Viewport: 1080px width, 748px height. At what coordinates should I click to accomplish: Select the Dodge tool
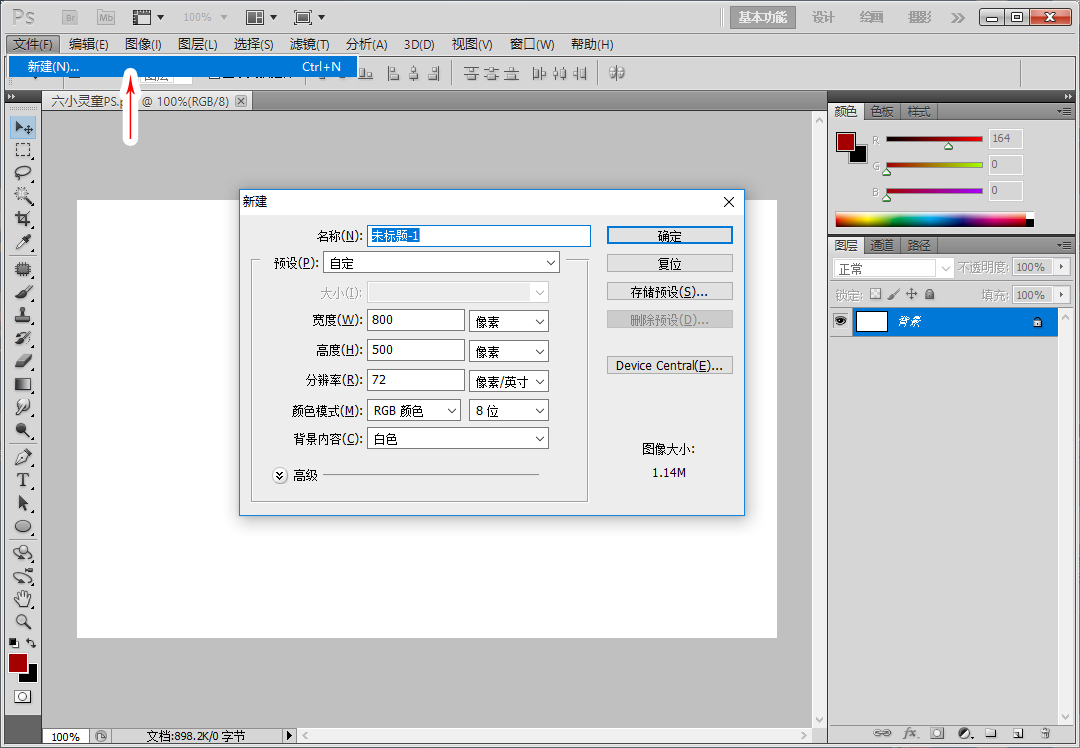click(x=23, y=430)
